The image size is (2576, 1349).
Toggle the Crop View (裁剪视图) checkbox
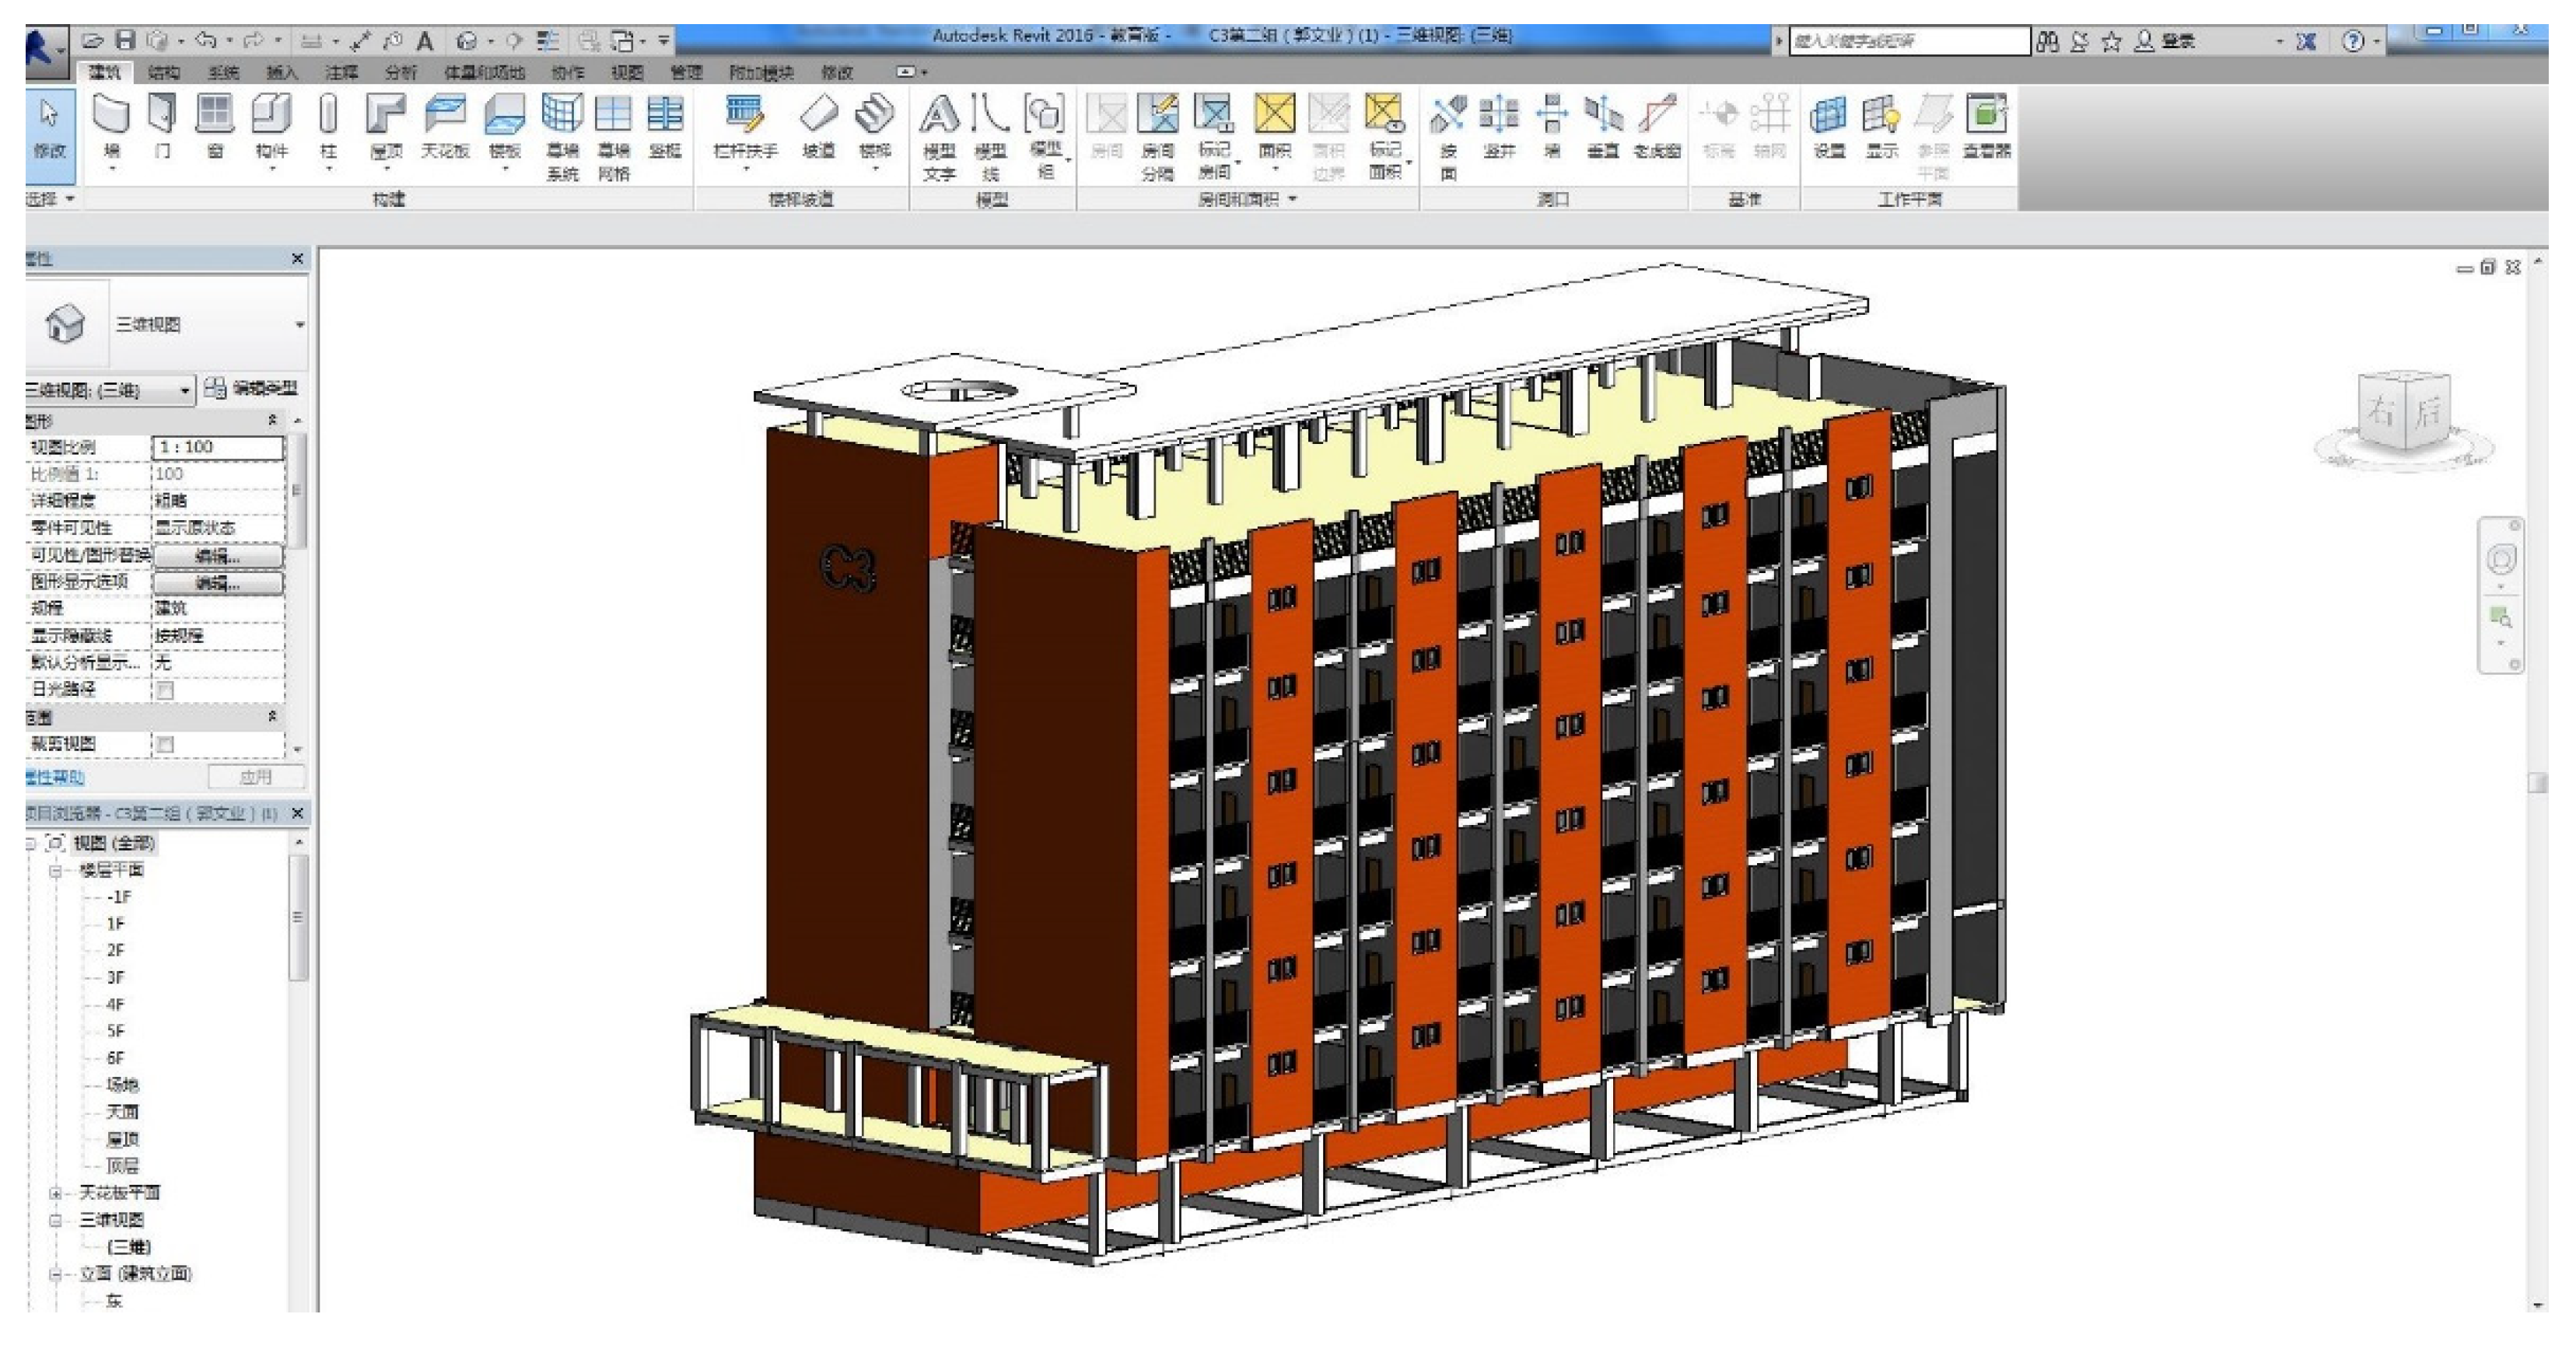tap(166, 744)
